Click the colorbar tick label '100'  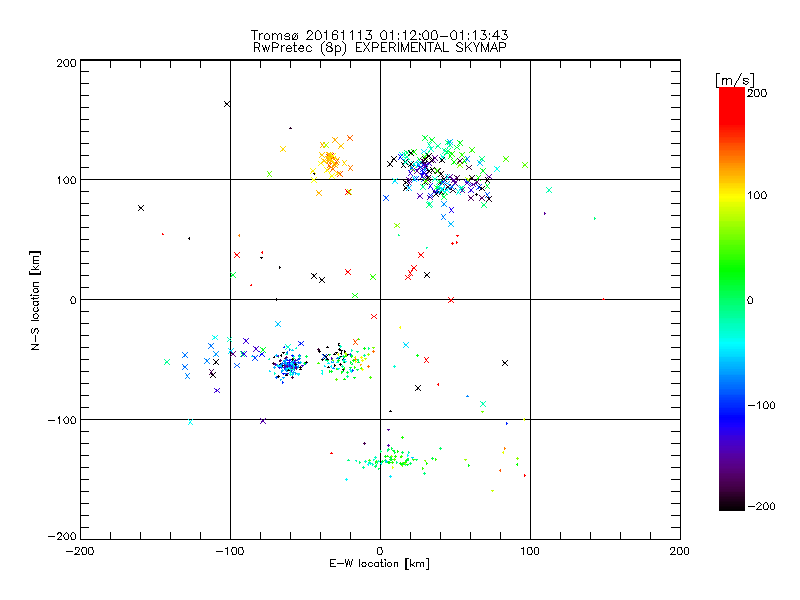(757, 195)
